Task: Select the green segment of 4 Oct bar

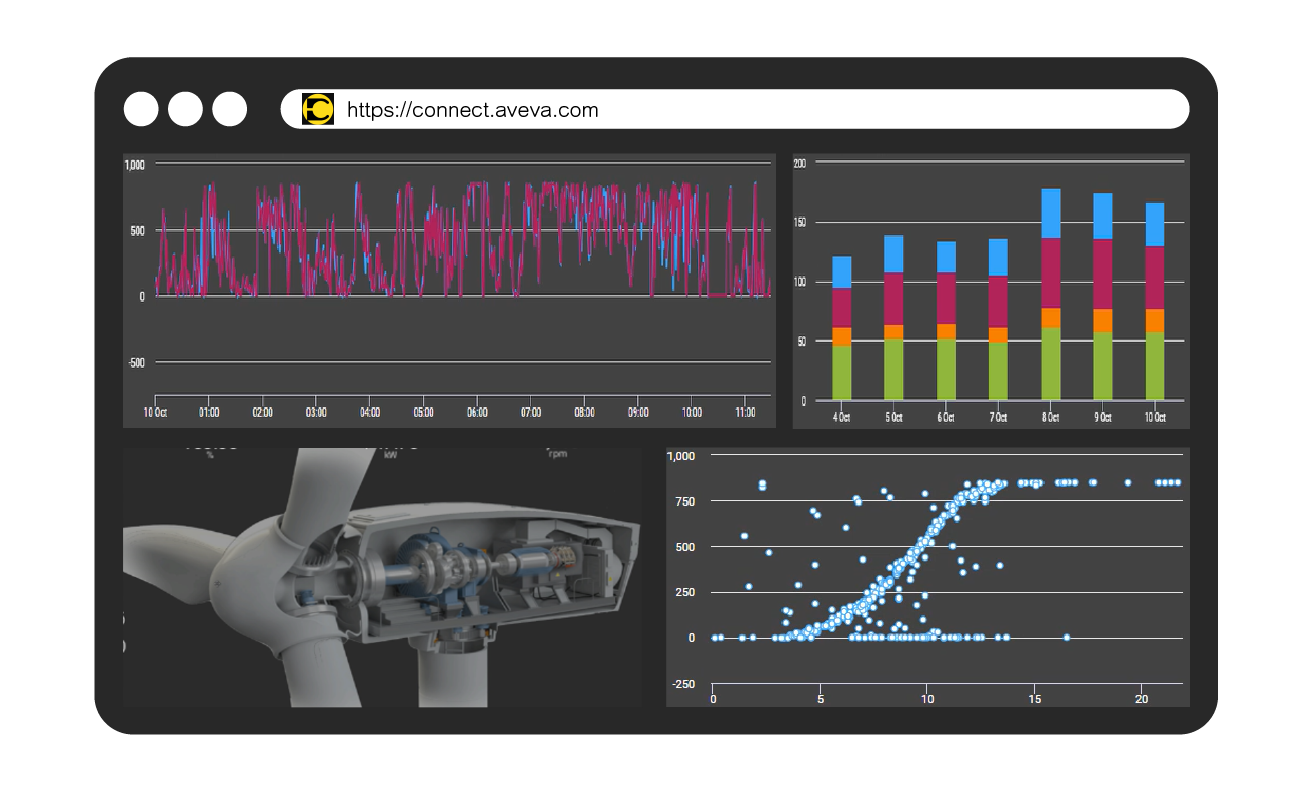Action: [x=842, y=373]
